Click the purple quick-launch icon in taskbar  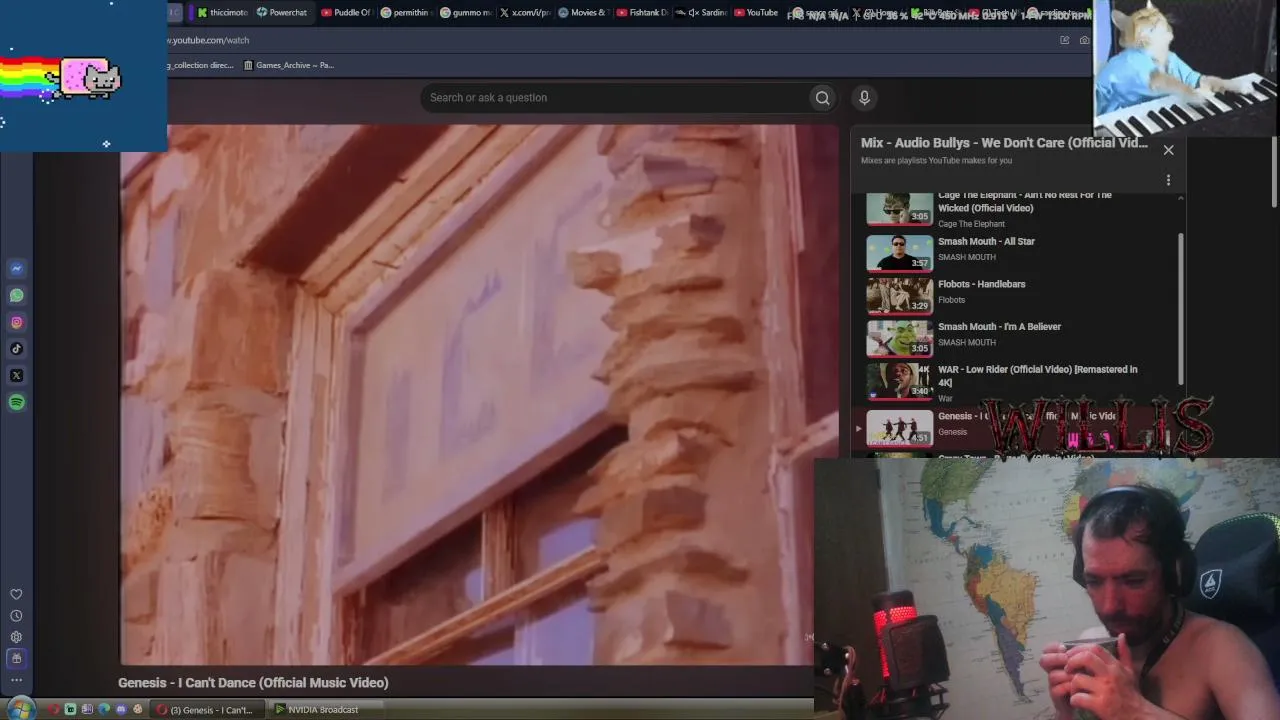pyautogui.click(x=87, y=710)
